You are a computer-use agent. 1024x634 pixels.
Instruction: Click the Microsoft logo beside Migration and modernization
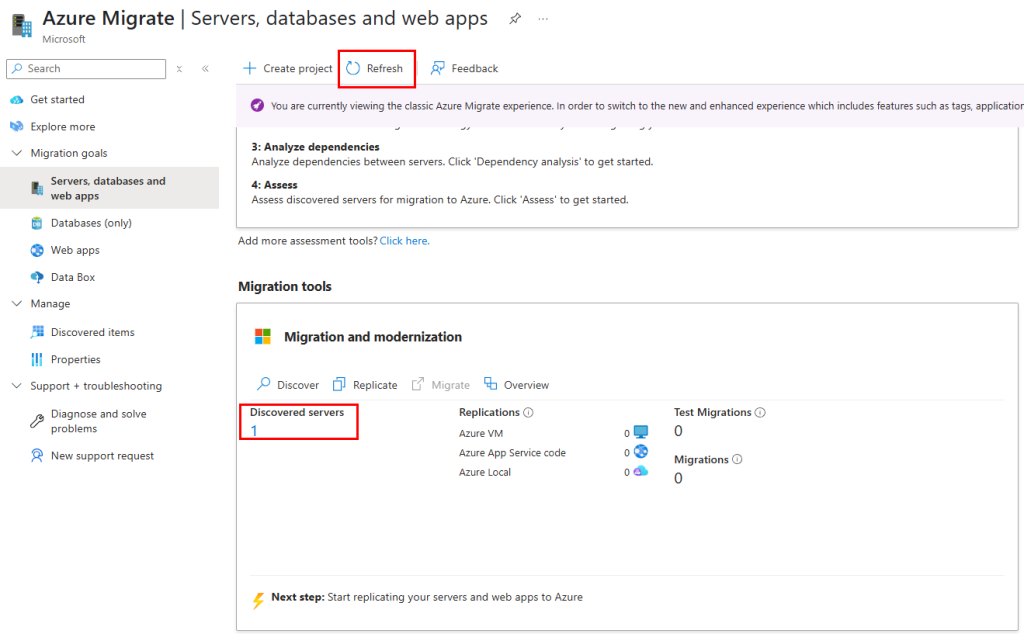point(263,337)
